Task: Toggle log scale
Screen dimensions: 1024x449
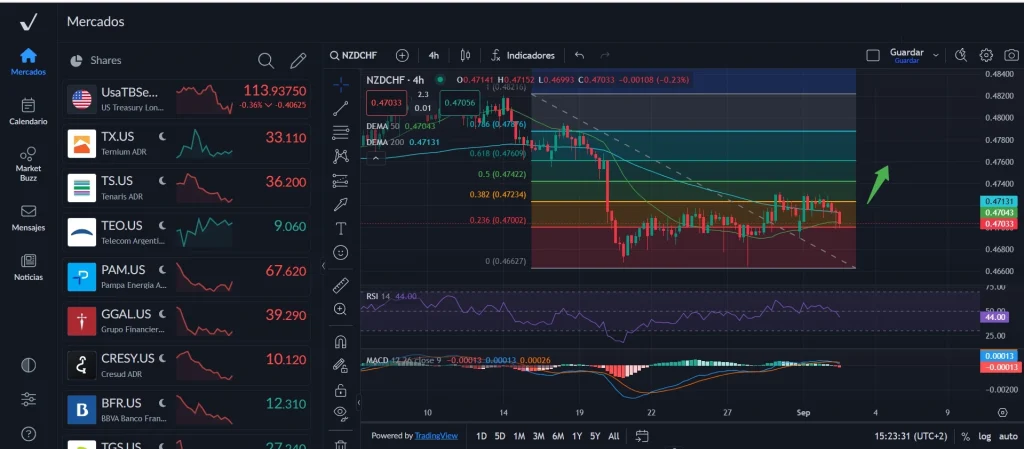Action: 984,436
